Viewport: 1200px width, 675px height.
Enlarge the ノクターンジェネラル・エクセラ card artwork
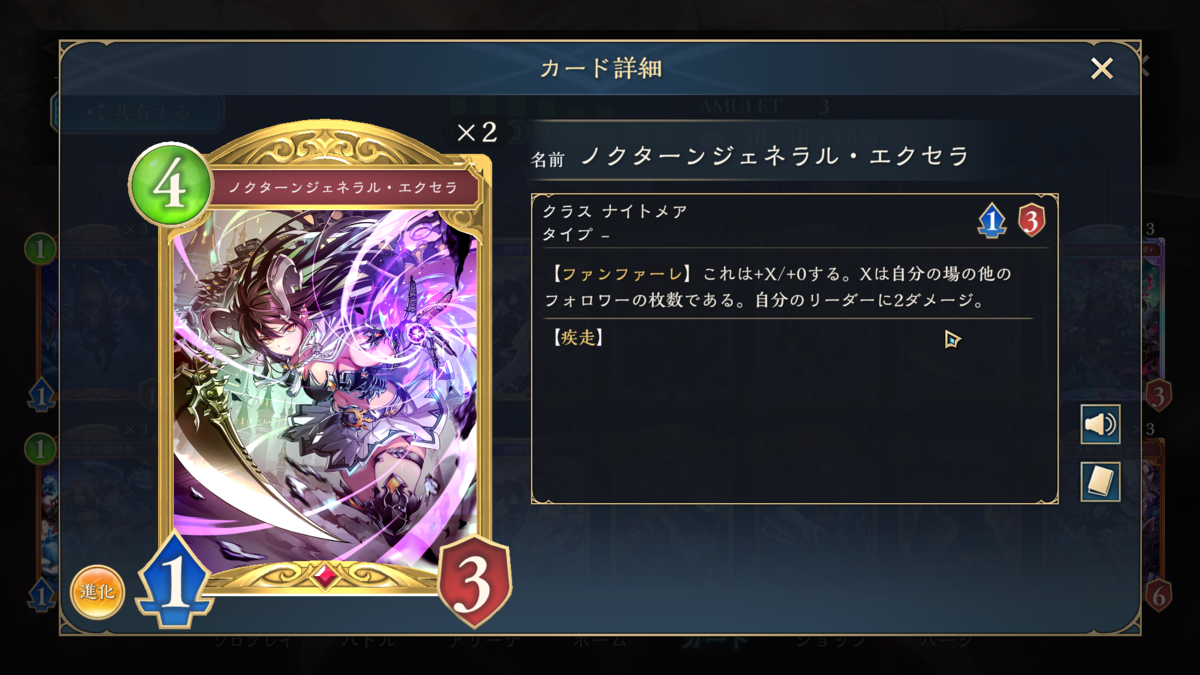pos(325,385)
